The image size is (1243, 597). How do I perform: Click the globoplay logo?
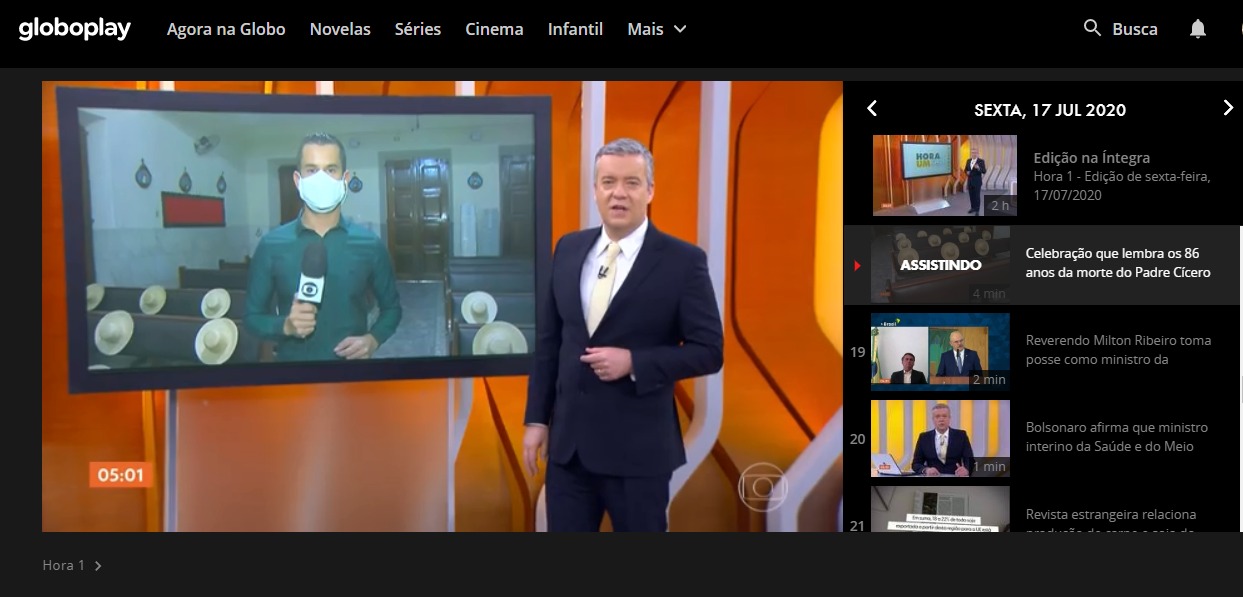pyautogui.click(x=74, y=29)
